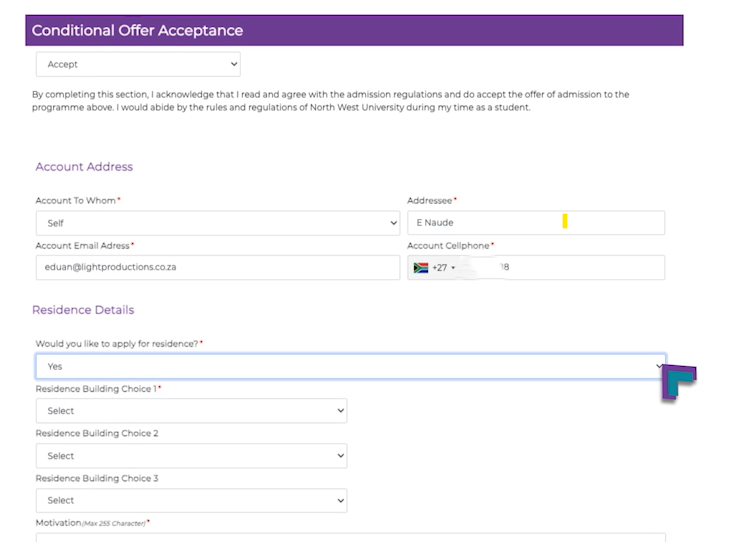
Task: Click the 'Account To Whom' label
Action: click(x=78, y=201)
